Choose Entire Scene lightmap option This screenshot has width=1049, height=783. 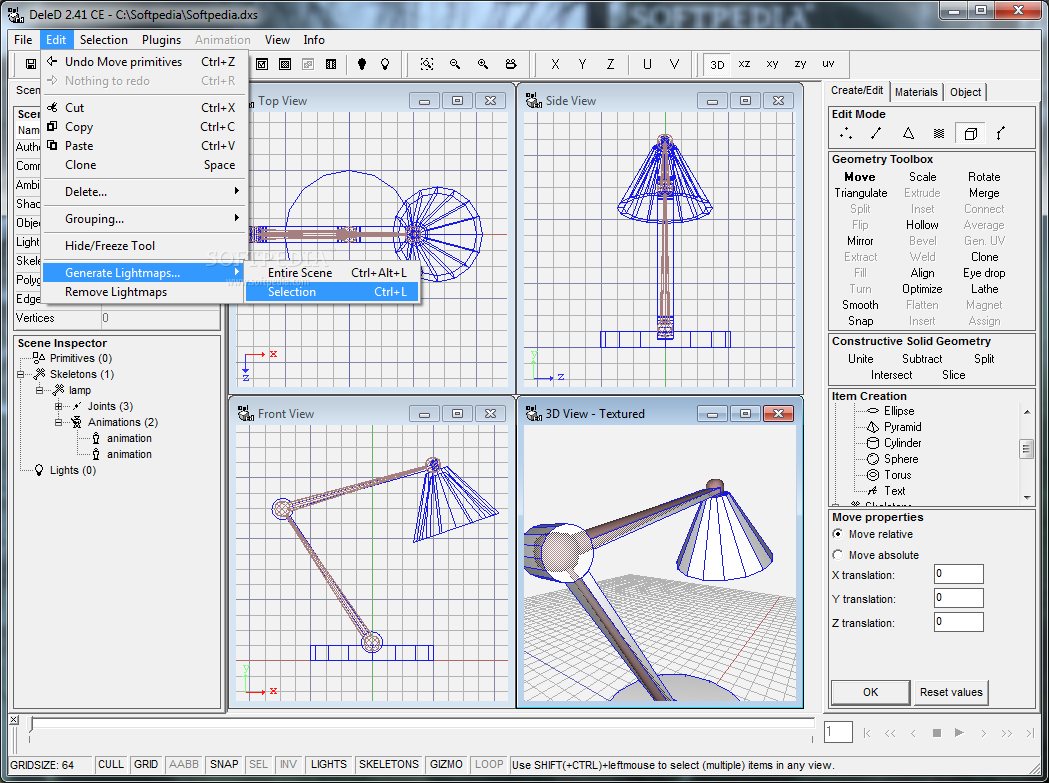pos(332,273)
